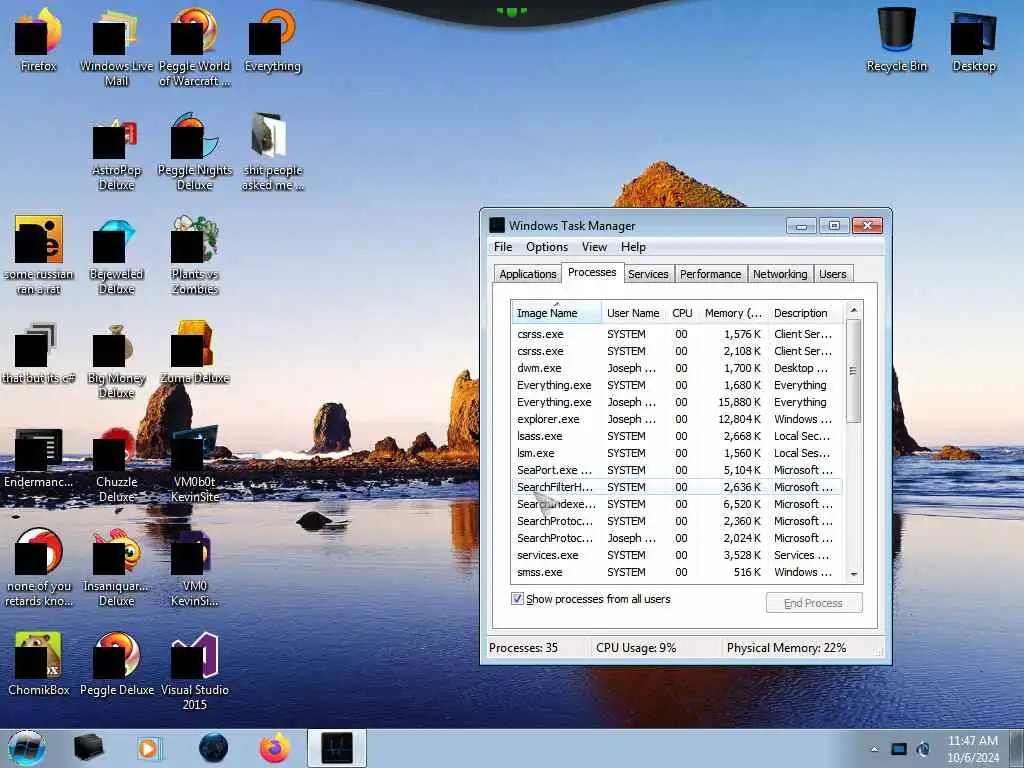Switch to the Users tab
The width and height of the screenshot is (1024, 768).
833,274
